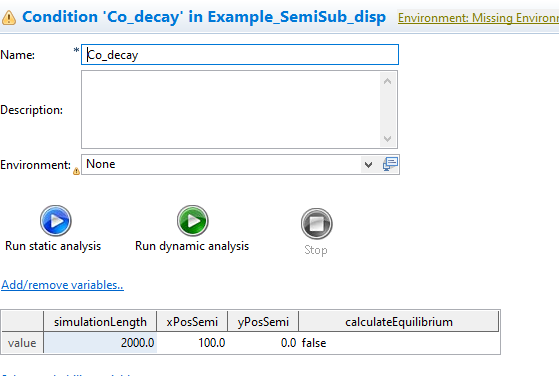Open the environment editor icon beside dropdown
Viewport: 559px width, 376px height.
click(x=390, y=164)
